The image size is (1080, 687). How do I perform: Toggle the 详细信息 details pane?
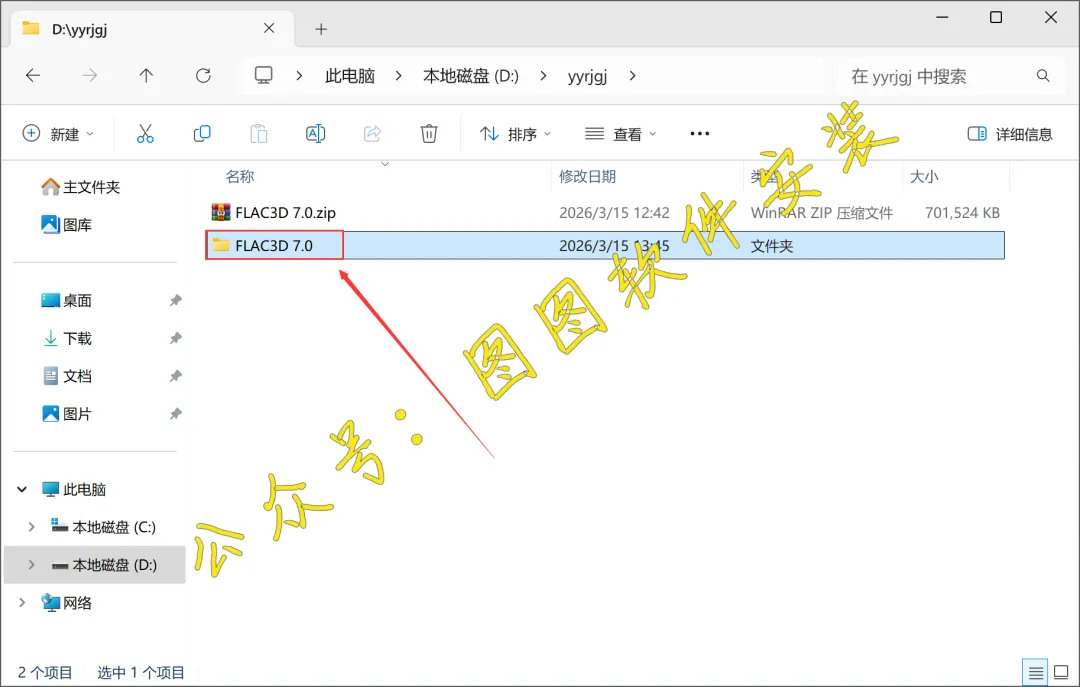[x=1010, y=134]
